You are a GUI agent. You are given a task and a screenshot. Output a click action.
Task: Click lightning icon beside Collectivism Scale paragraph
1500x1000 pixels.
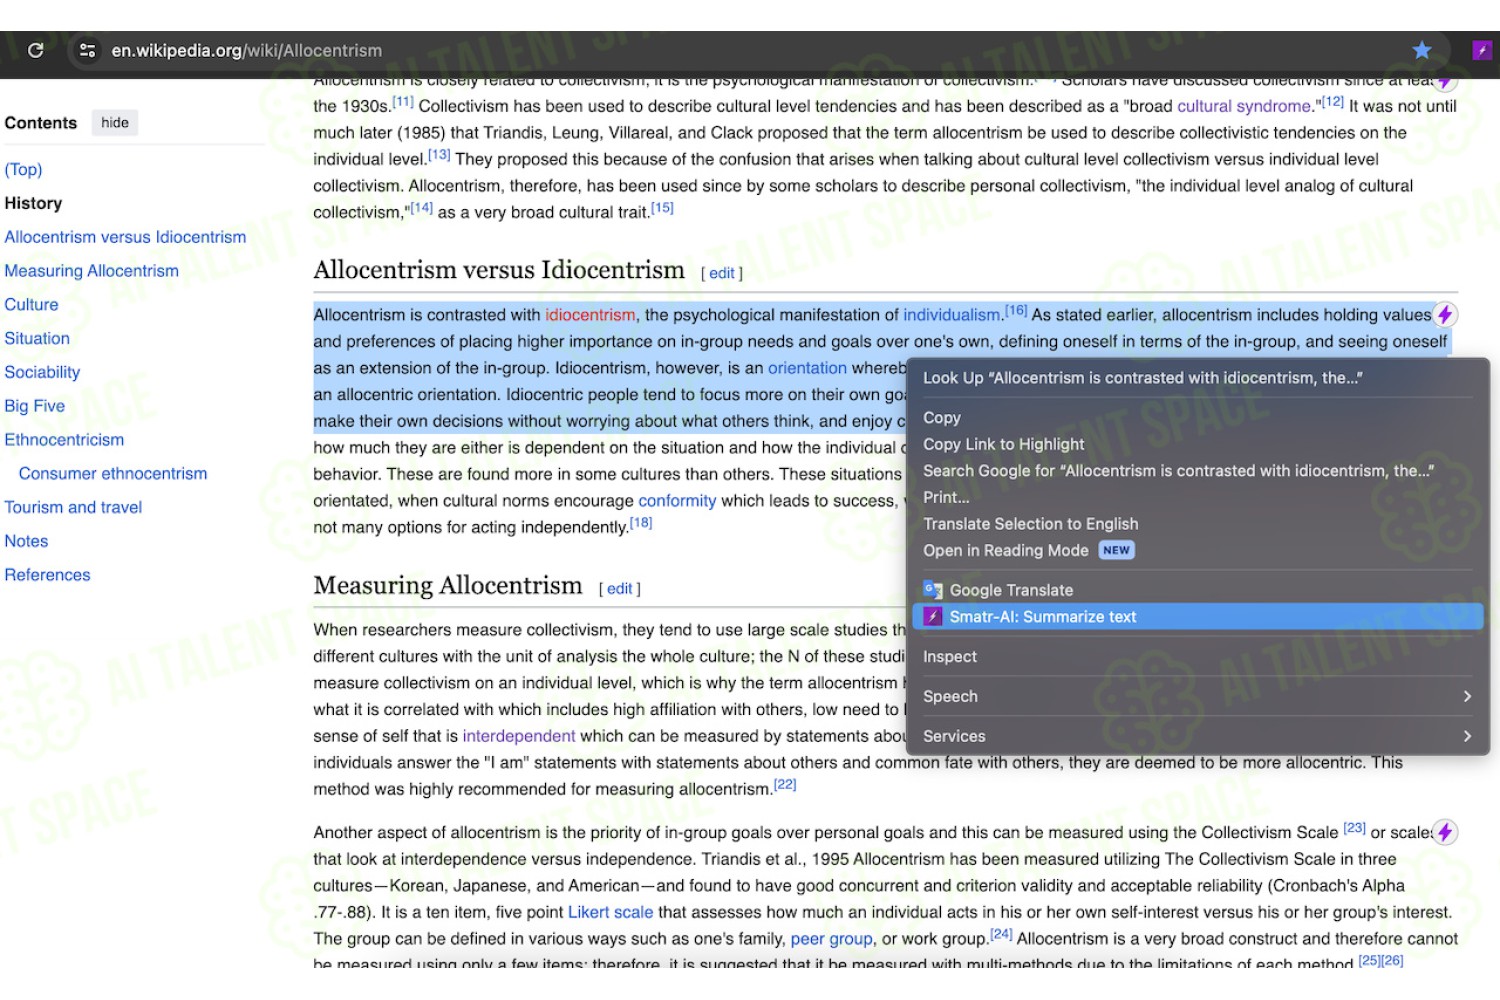[x=1445, y=832]
